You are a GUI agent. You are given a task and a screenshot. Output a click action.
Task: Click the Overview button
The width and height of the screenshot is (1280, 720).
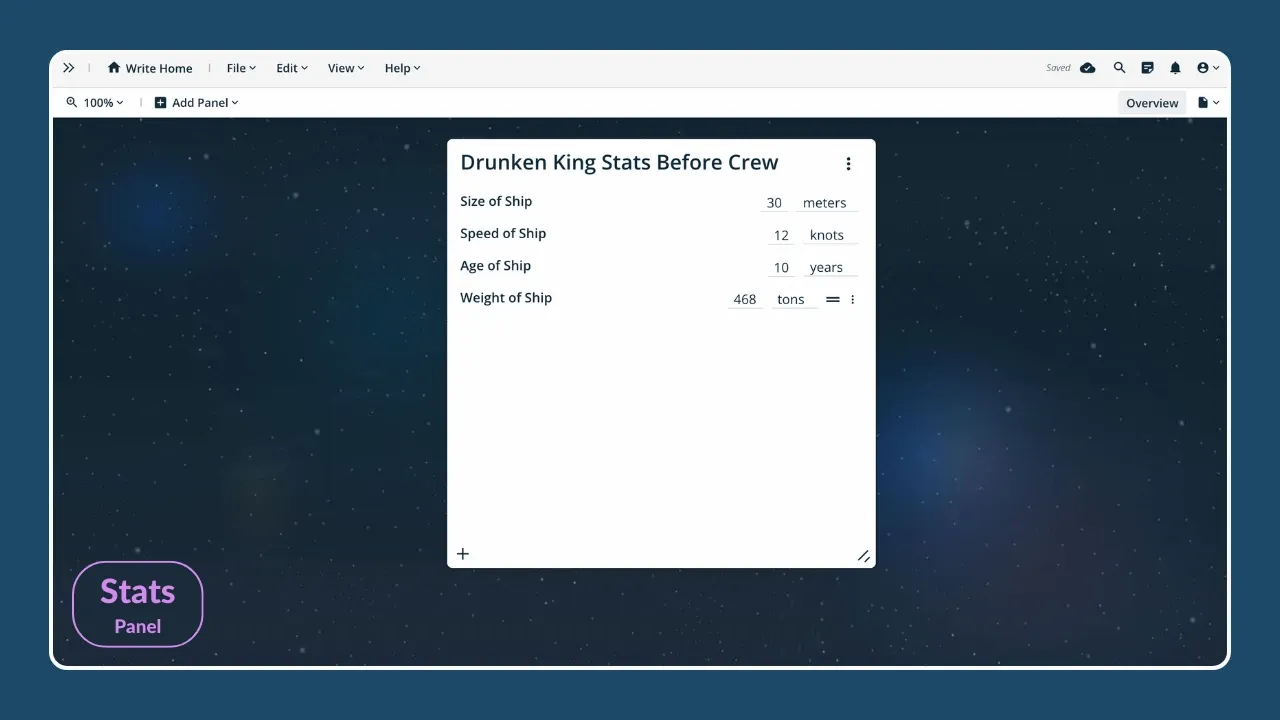1152,103
